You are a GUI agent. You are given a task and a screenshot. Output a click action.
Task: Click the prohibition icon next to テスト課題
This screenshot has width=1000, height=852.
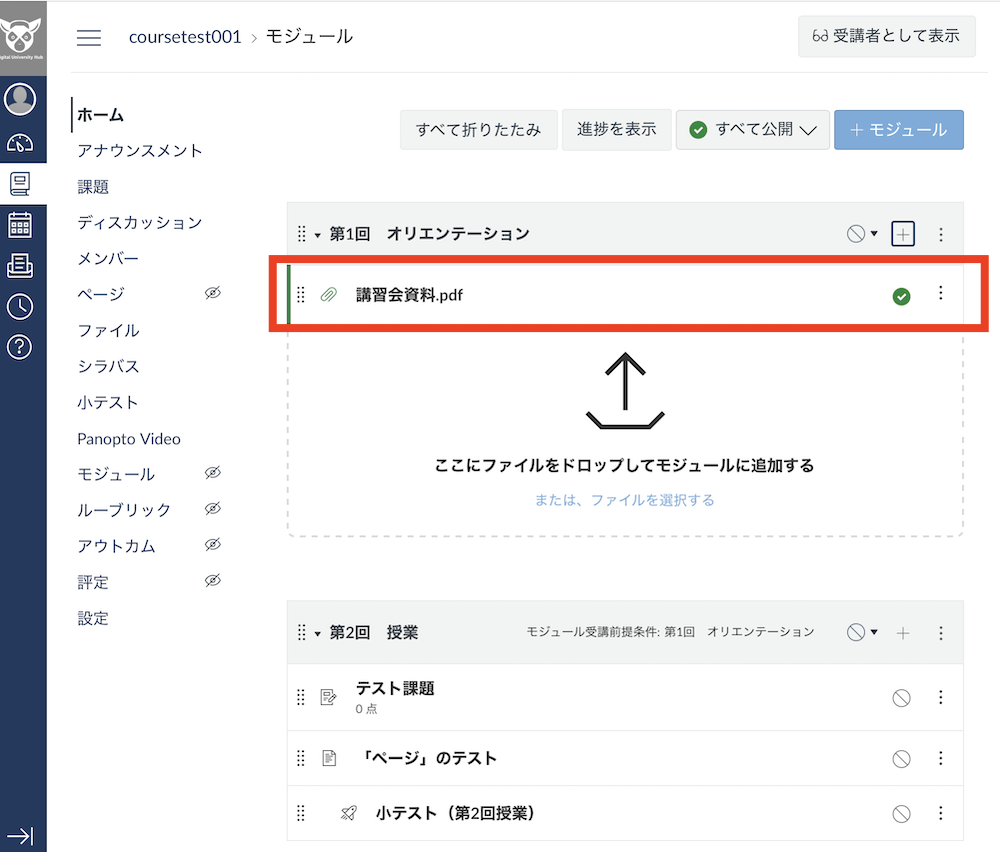903,697
